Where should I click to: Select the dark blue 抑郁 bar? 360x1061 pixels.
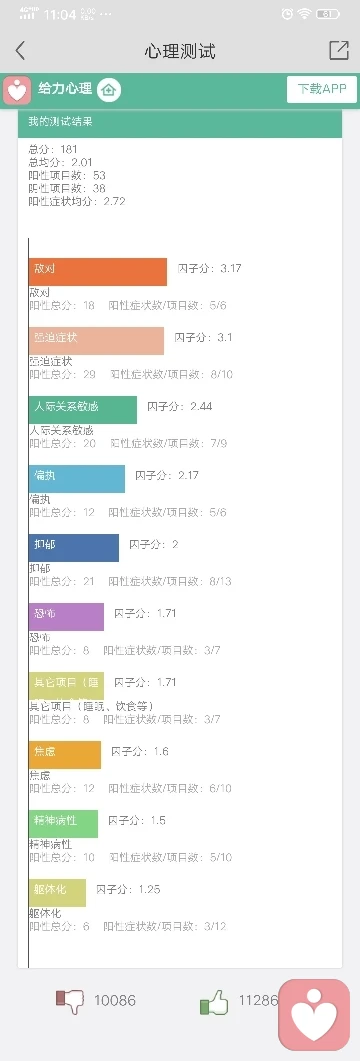pos(74,547)
